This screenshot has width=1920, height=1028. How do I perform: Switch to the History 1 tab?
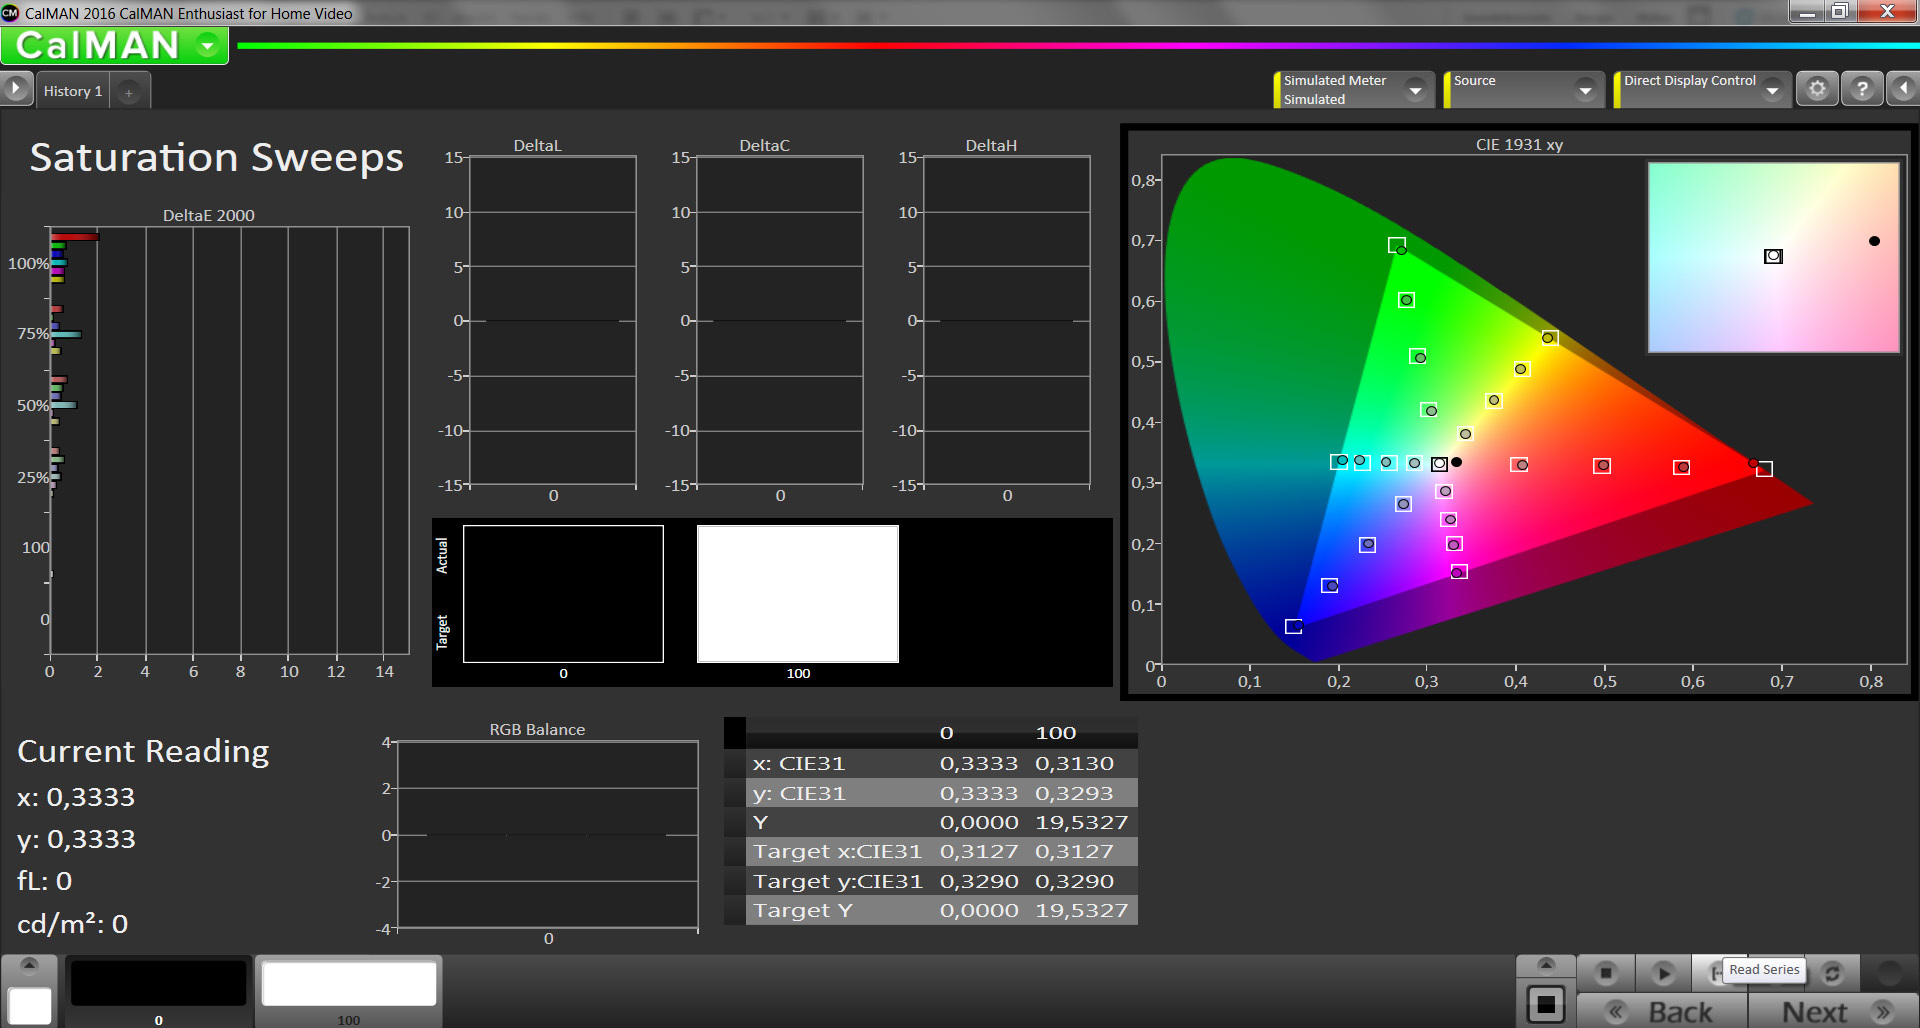[72, 91]
